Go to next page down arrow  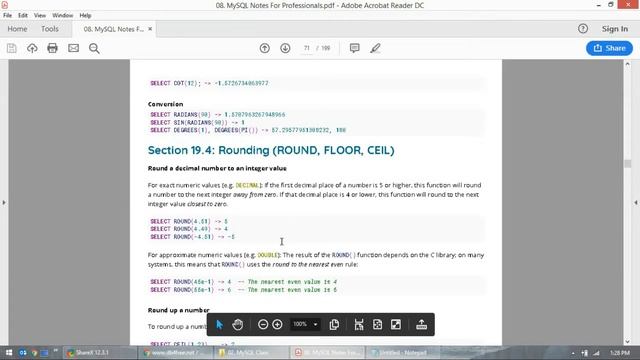(x=285, y=48)
